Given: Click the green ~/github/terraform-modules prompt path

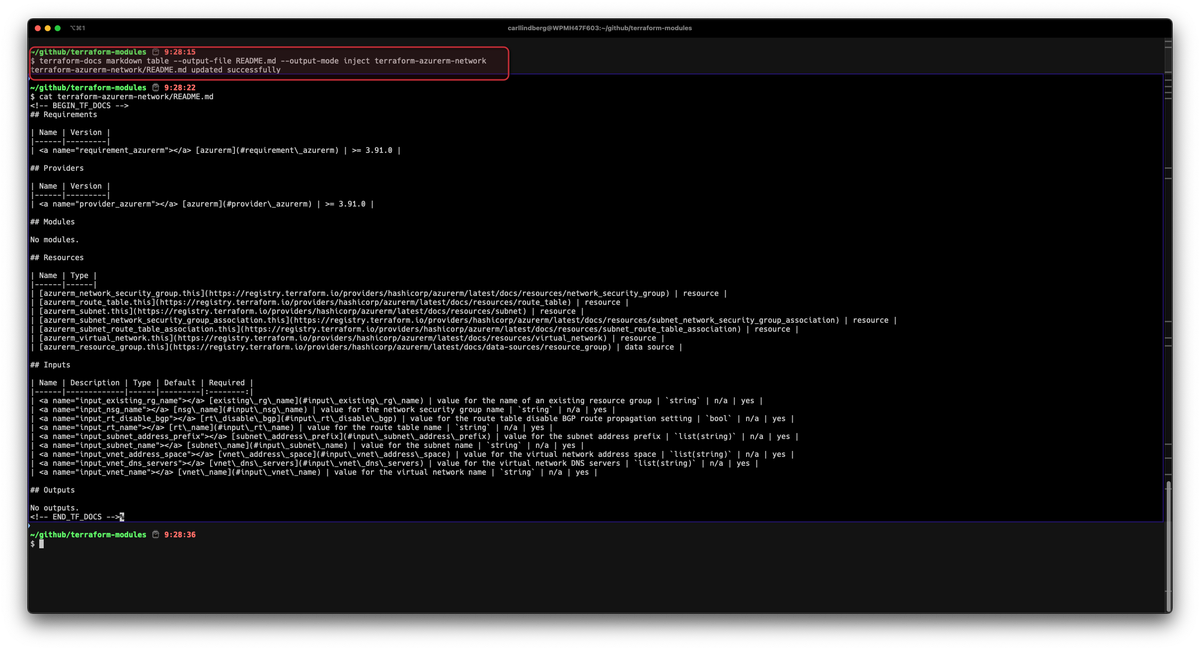Looking at the screenshot, I should click(x=87, y=50).
